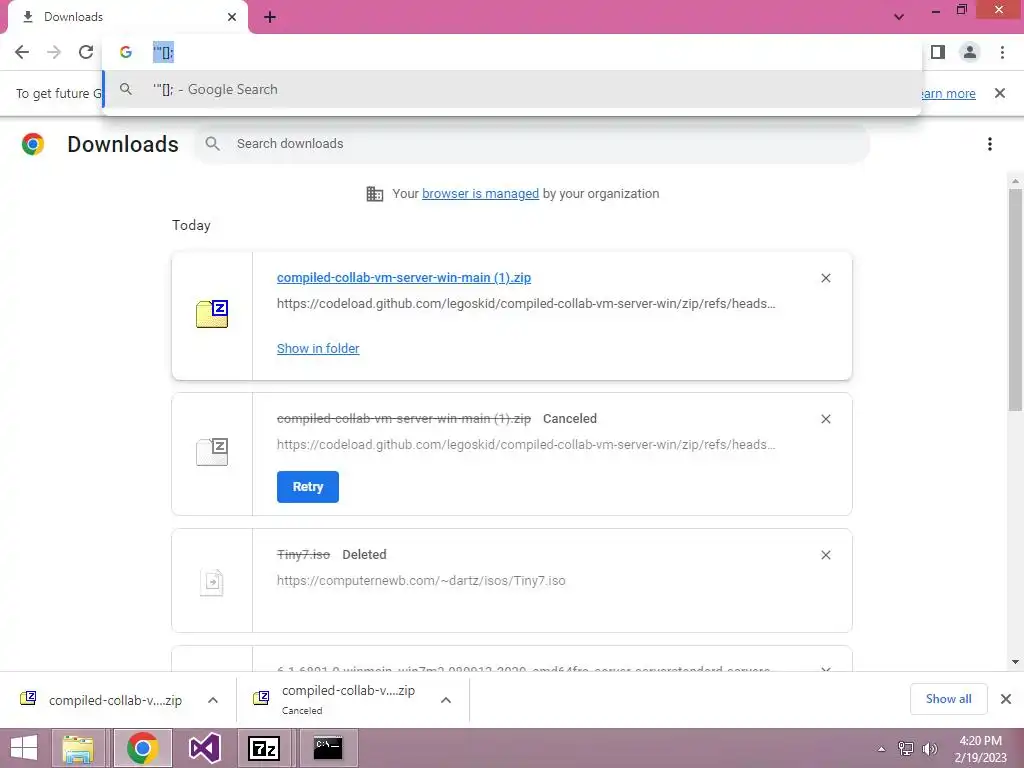Click the Google icon in the address bar

click(126, 52)
